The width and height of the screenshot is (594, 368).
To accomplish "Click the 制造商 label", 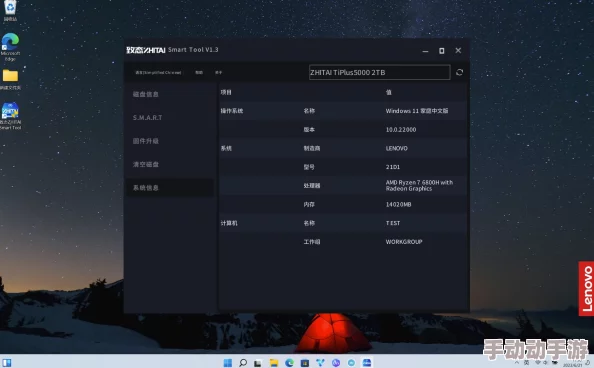I will (312, 148).
